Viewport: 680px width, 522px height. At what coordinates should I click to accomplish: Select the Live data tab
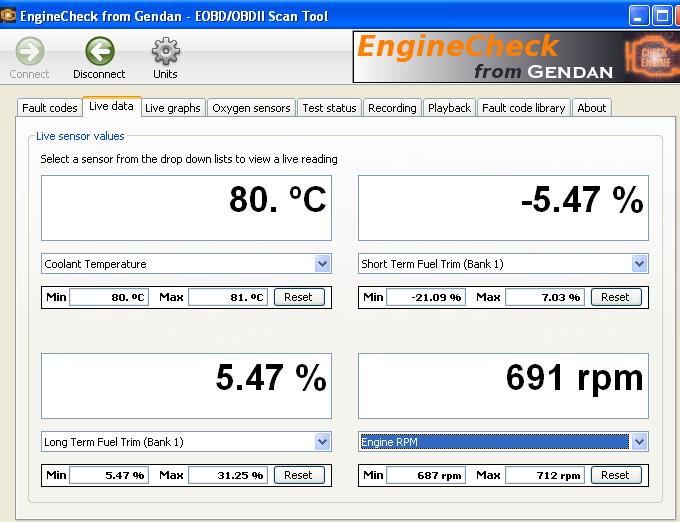(x=111, y=107)
